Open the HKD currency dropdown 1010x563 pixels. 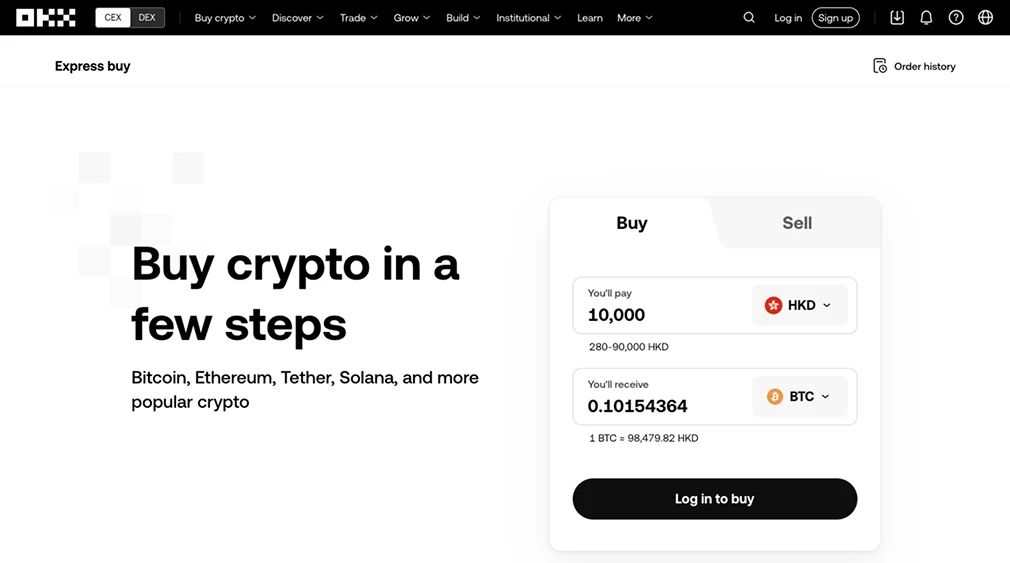(x=799, y=305)
